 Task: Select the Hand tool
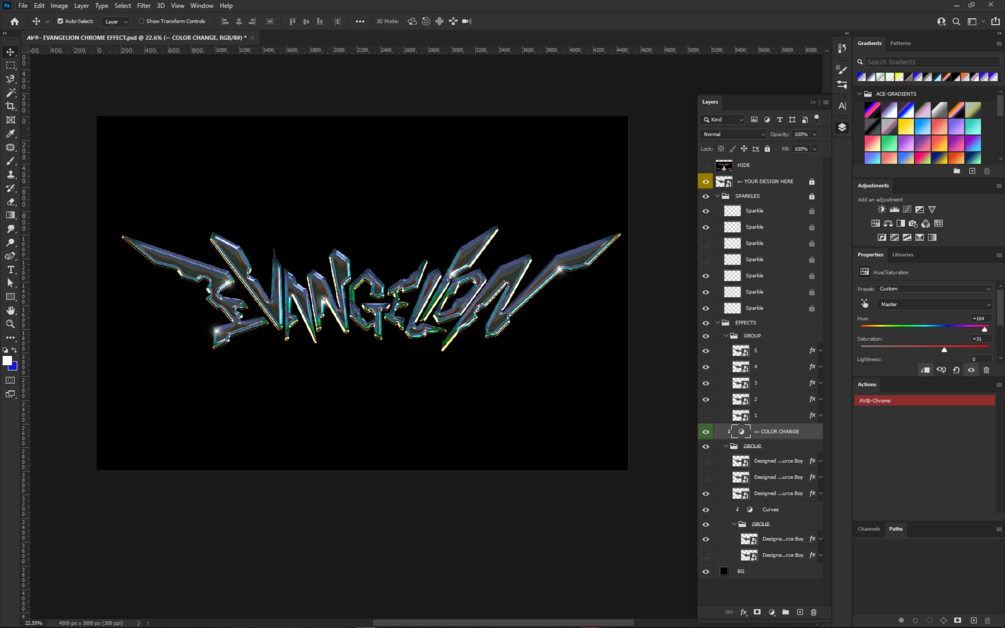pyautogui.click(x=10, y=310)
